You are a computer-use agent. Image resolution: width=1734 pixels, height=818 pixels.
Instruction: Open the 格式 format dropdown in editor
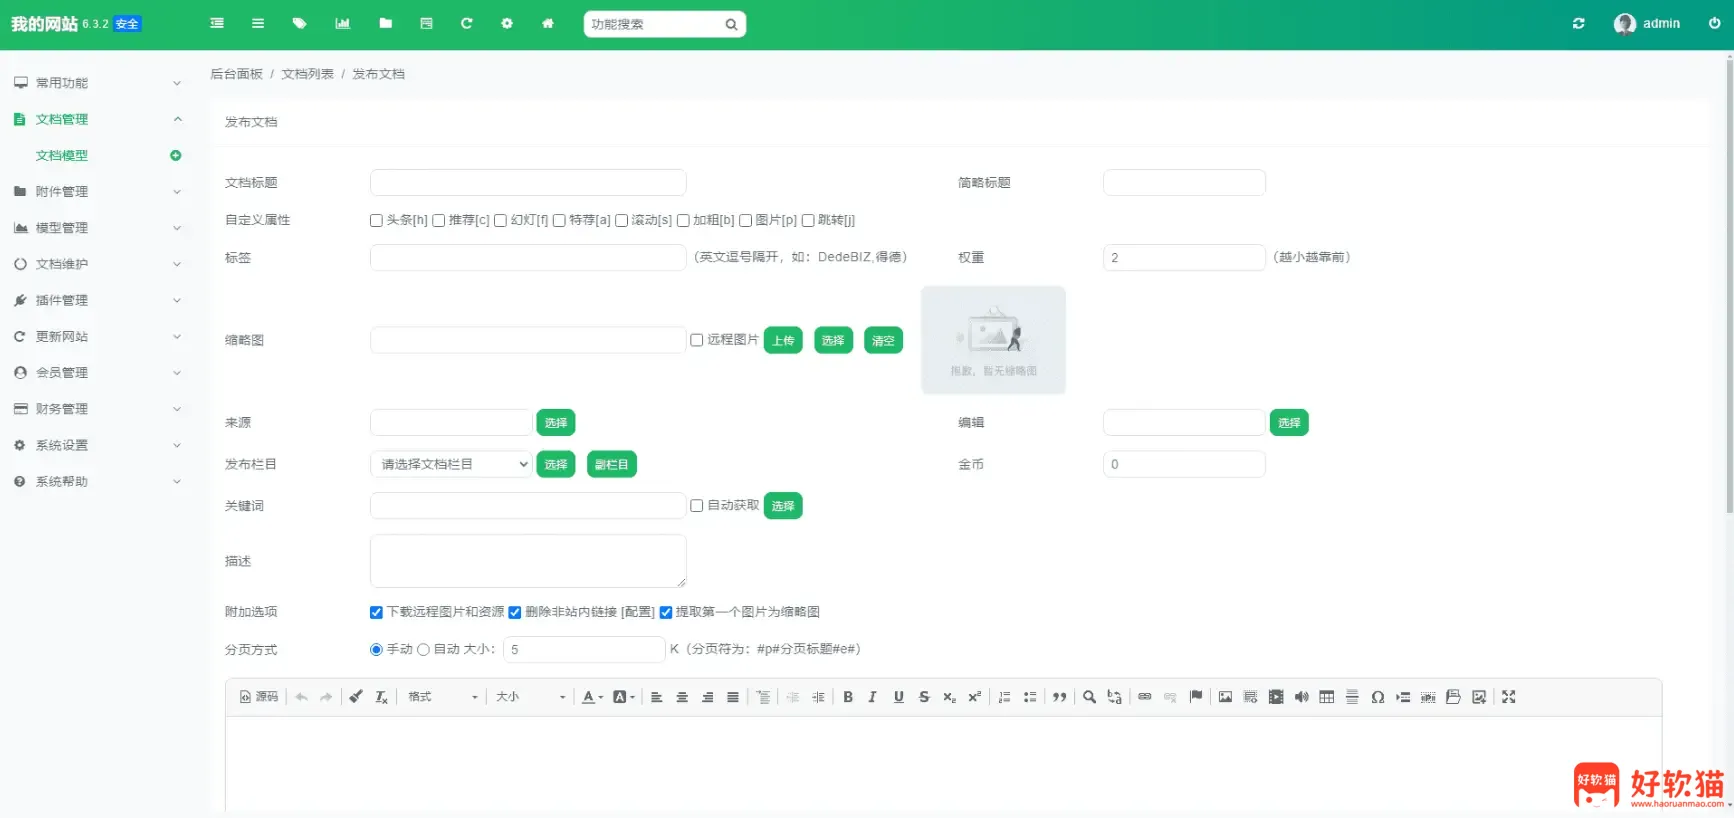[443, 697]
